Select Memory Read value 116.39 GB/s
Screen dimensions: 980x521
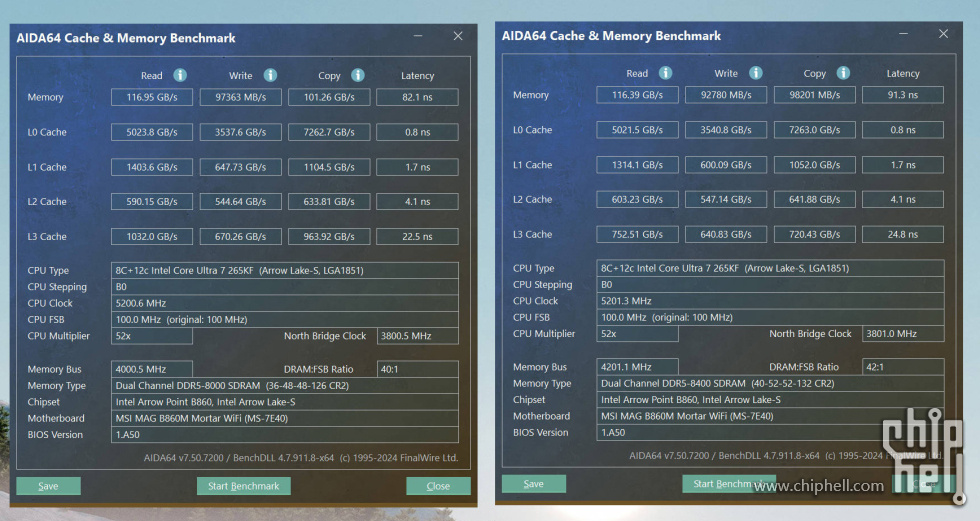638,95
